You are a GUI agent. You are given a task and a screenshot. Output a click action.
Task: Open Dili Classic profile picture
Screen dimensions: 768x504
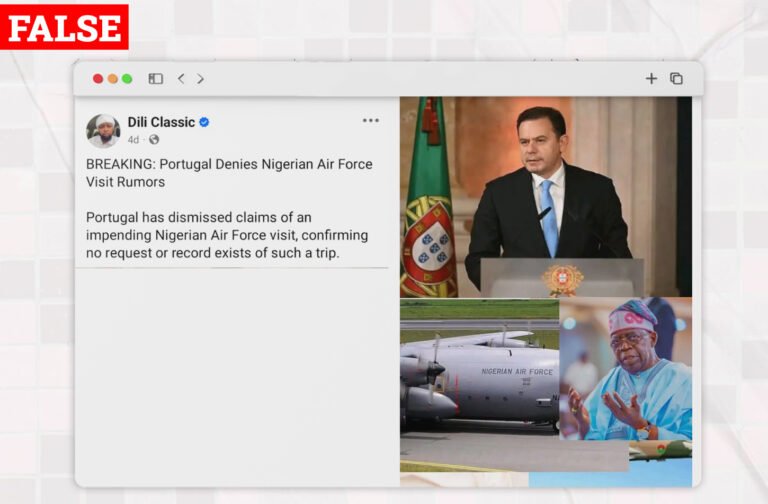[x=103, y=131]
